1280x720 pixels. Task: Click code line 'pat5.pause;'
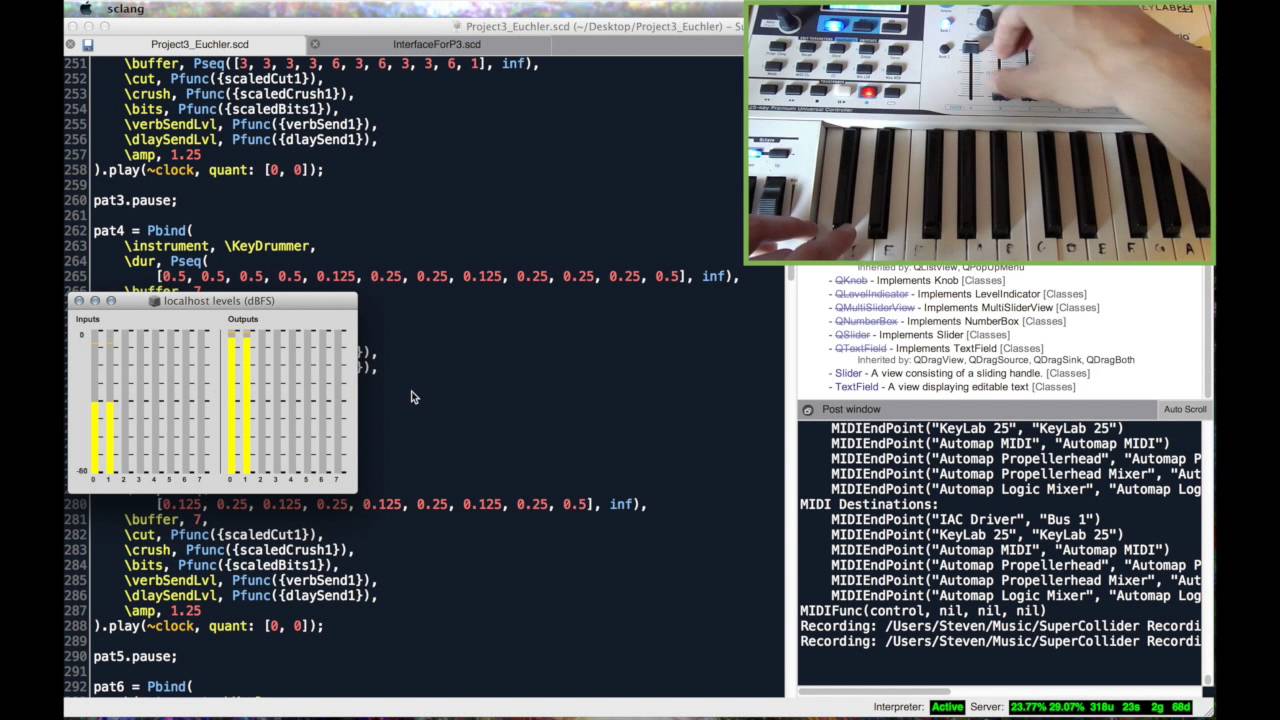[x=135, y=656]
